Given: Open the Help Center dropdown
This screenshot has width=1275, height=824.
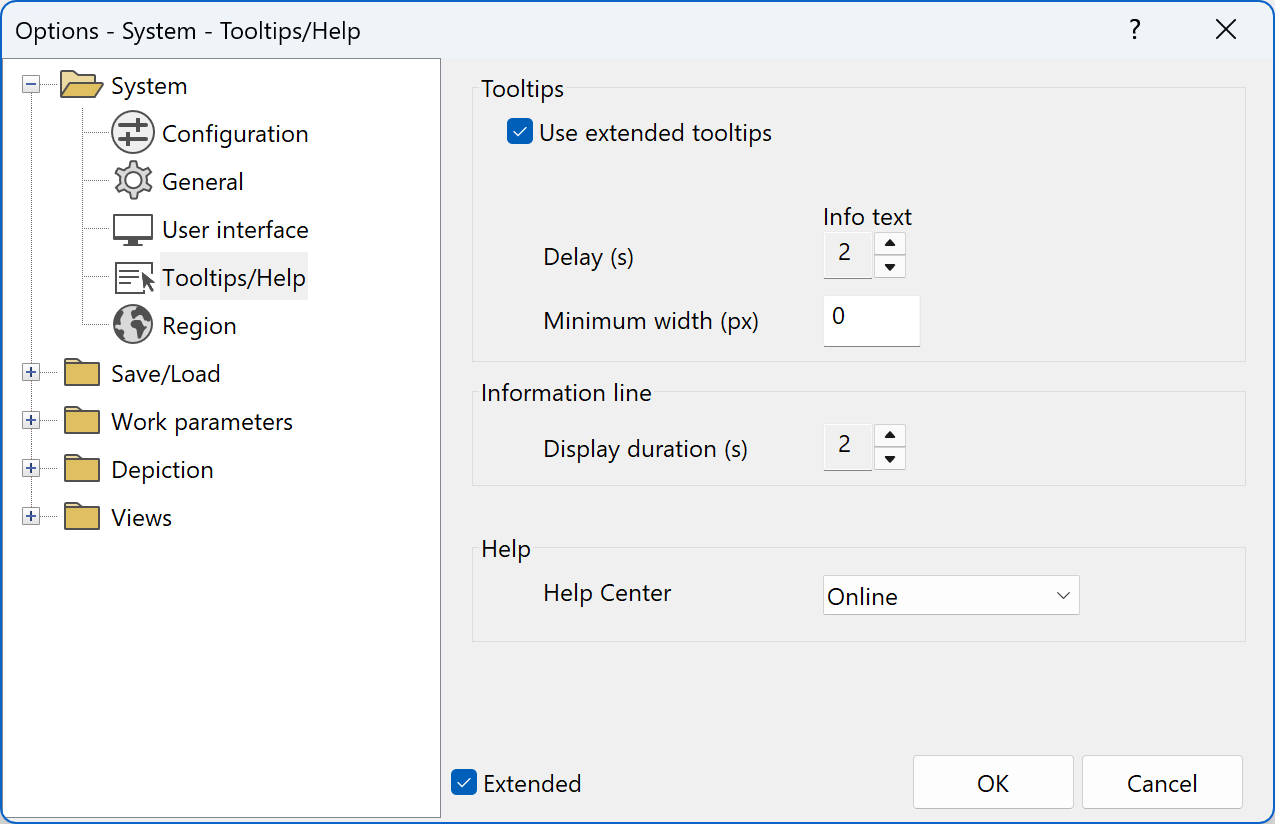Looking at the screenshot, I should (949, 594).
